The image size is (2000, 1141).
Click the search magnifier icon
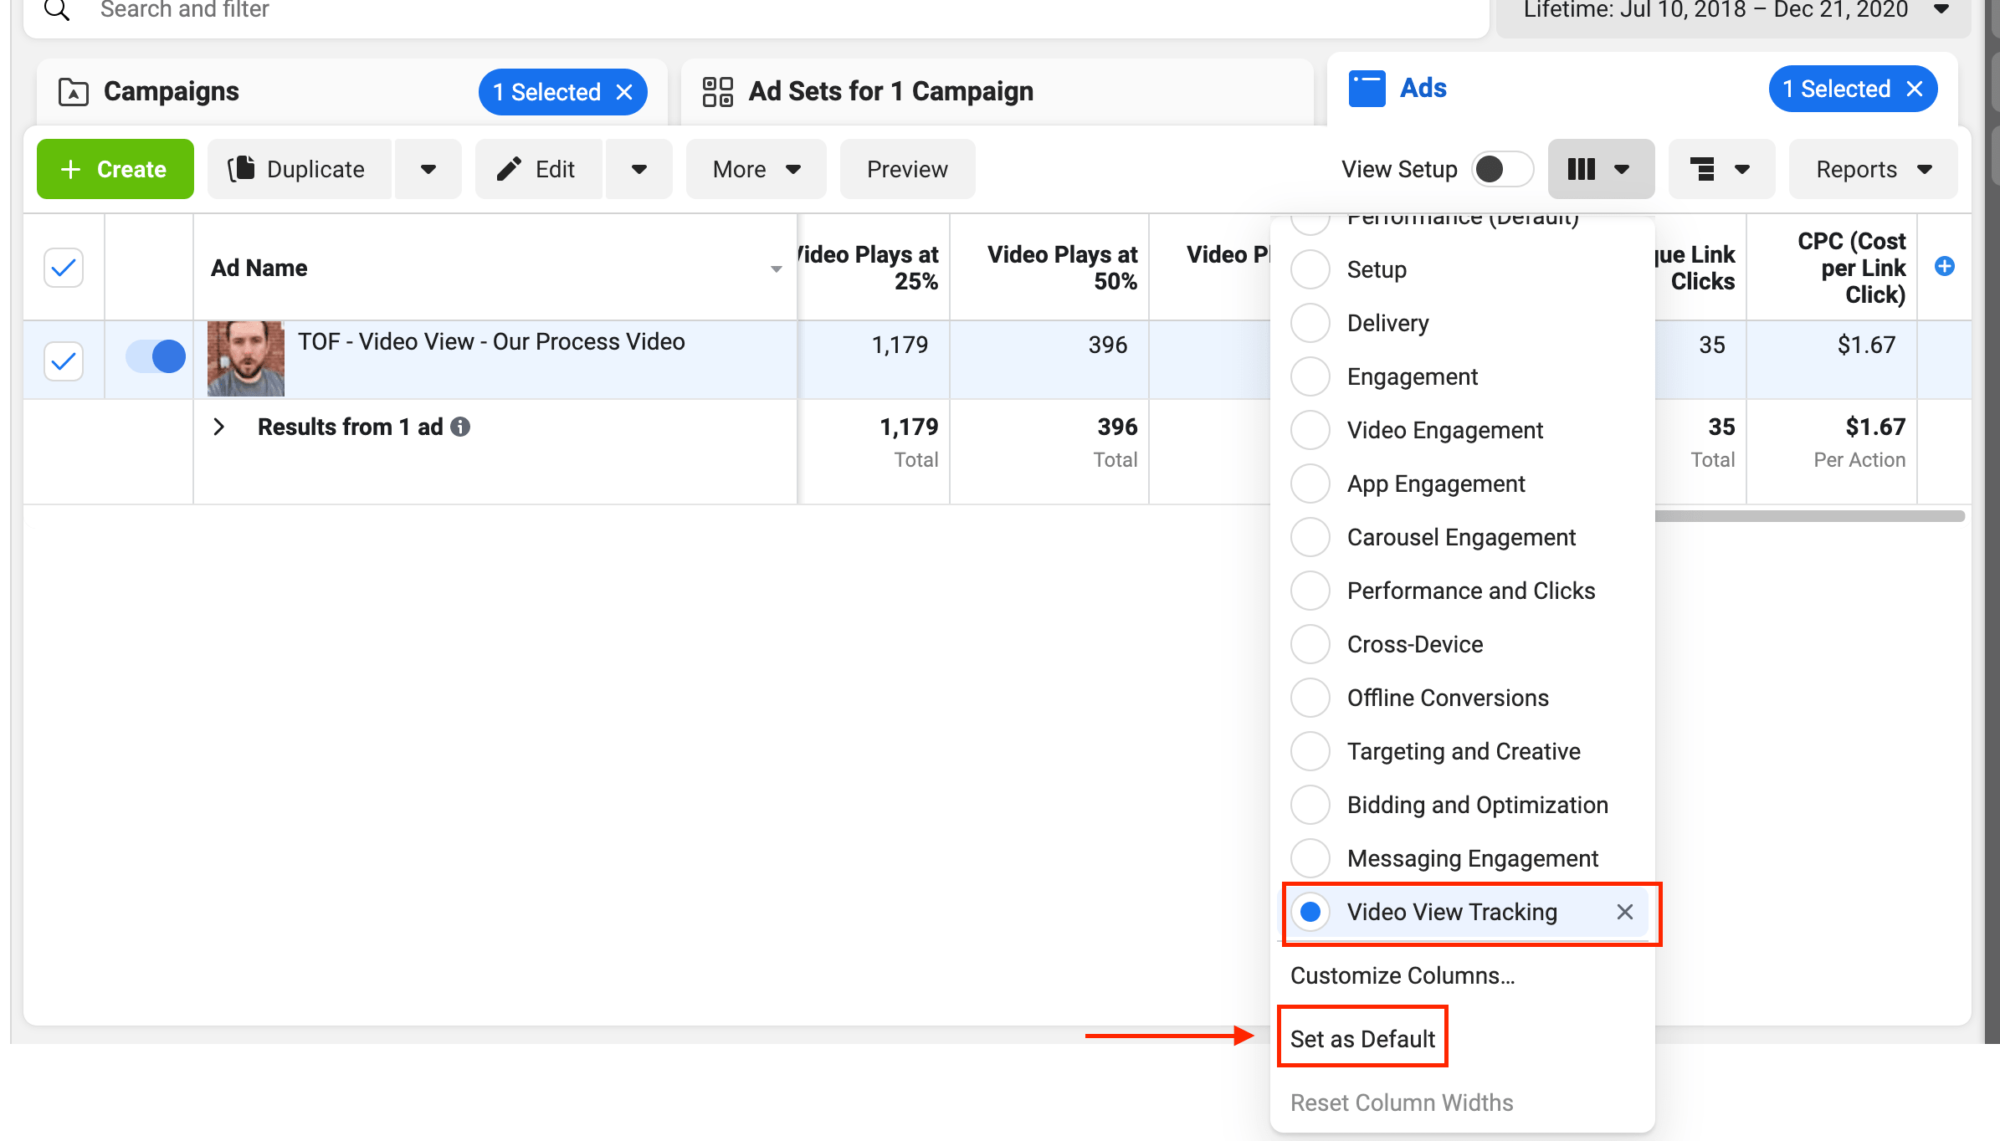point(57,10)
